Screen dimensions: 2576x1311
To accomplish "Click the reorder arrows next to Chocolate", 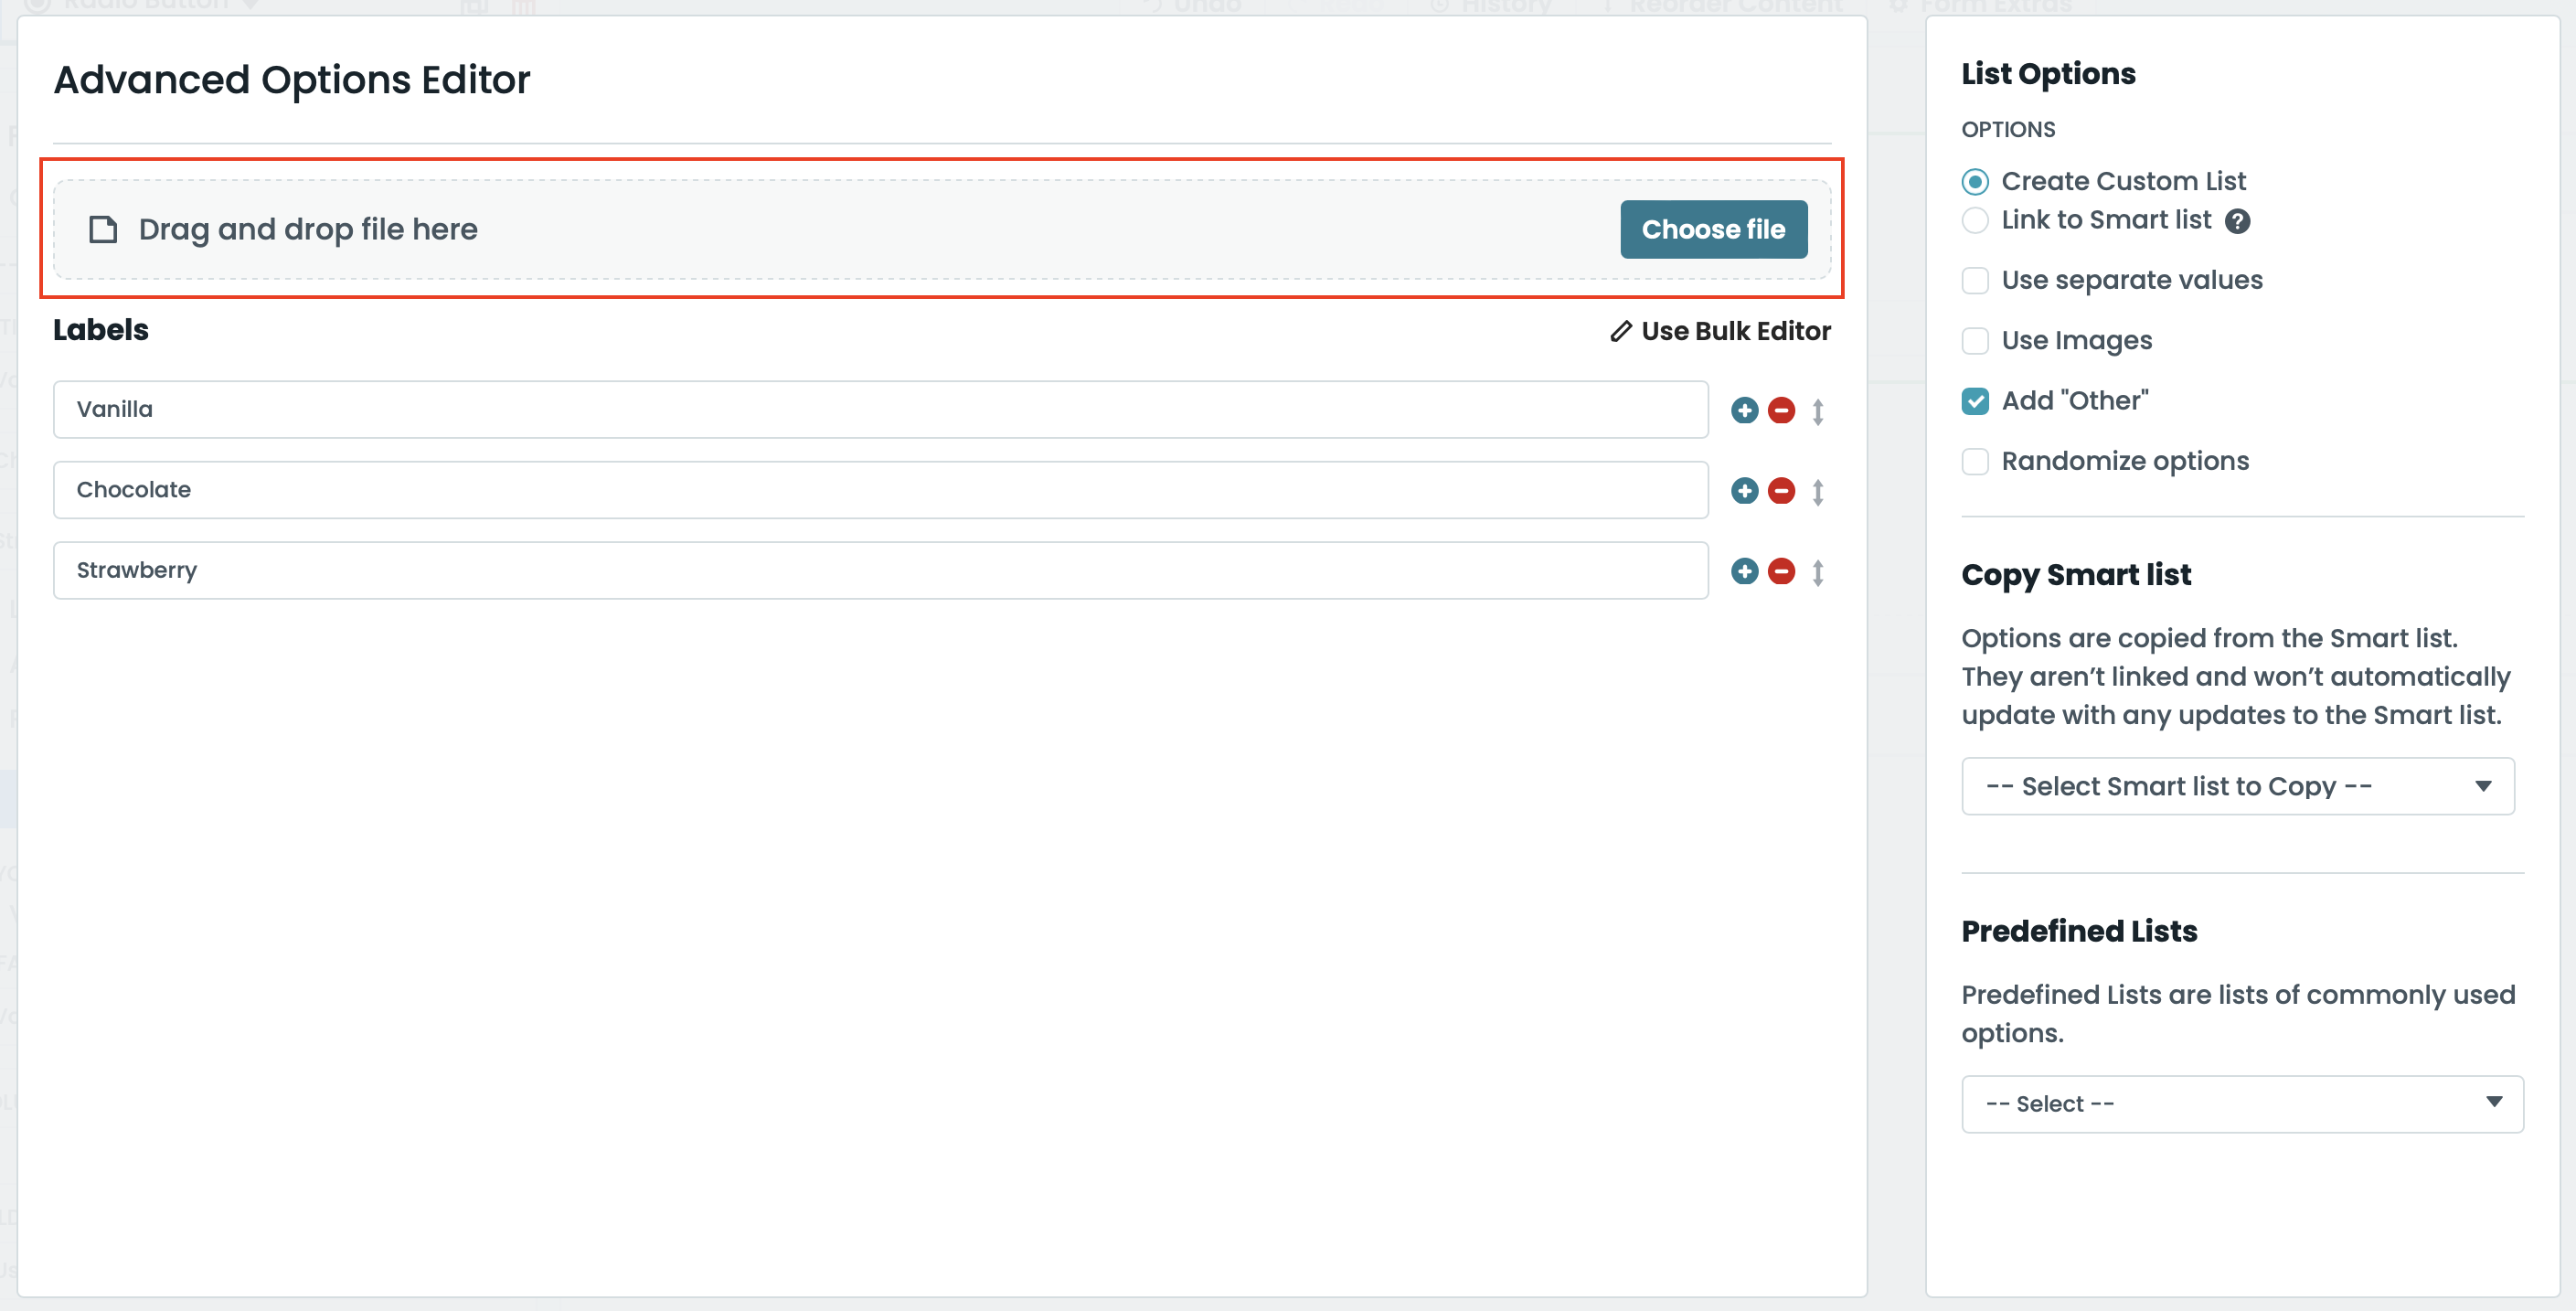I will click(1819, 490).
